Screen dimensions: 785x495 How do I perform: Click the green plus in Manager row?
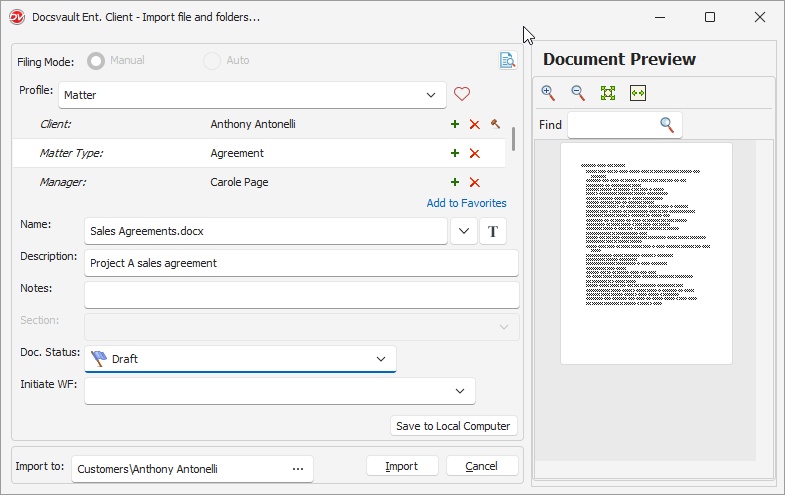(455, 182)
